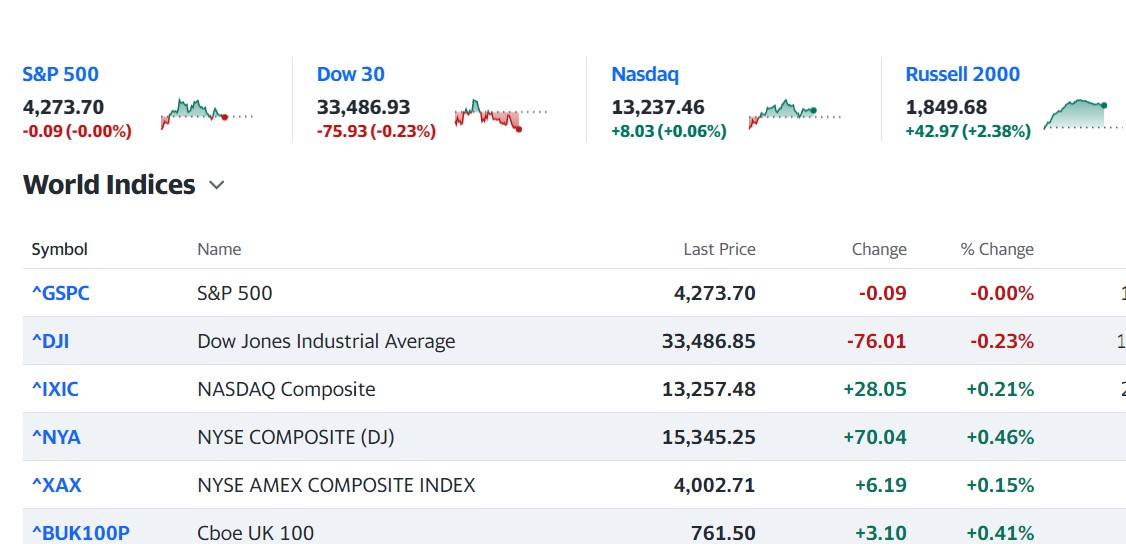Click percent change +0.15%

point(1000,485)
